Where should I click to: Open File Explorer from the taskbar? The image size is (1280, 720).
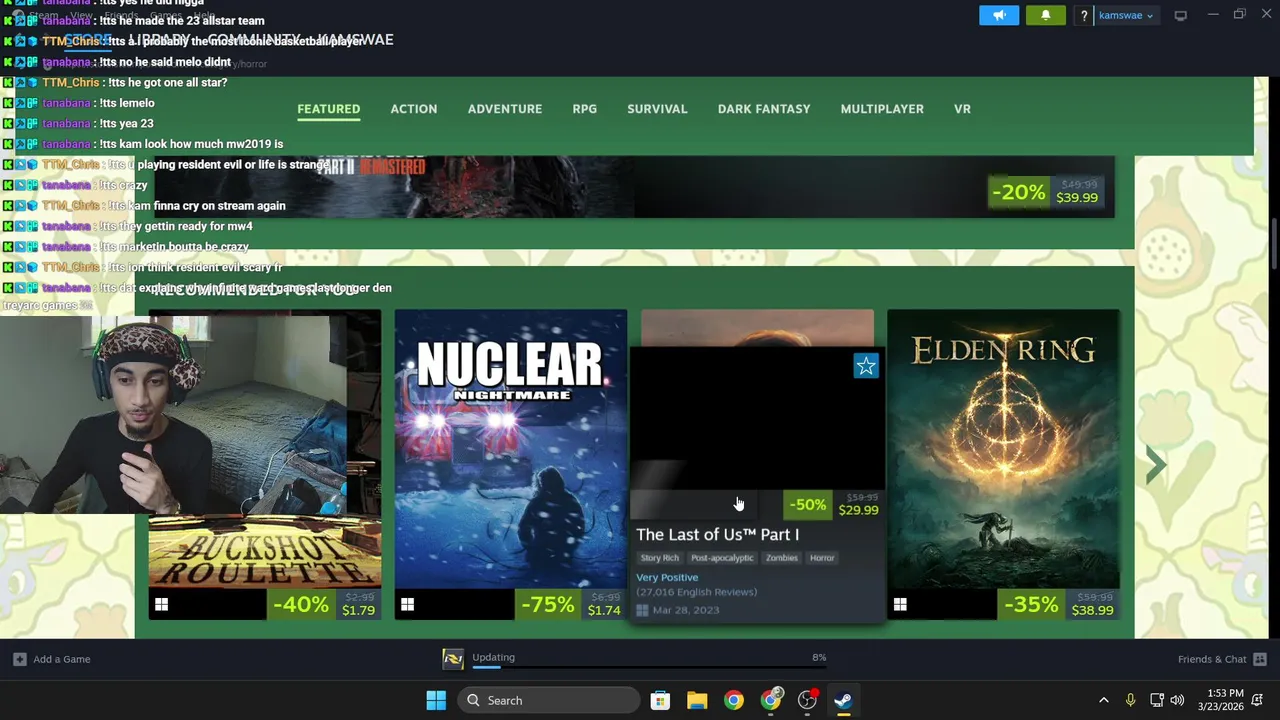697,700
